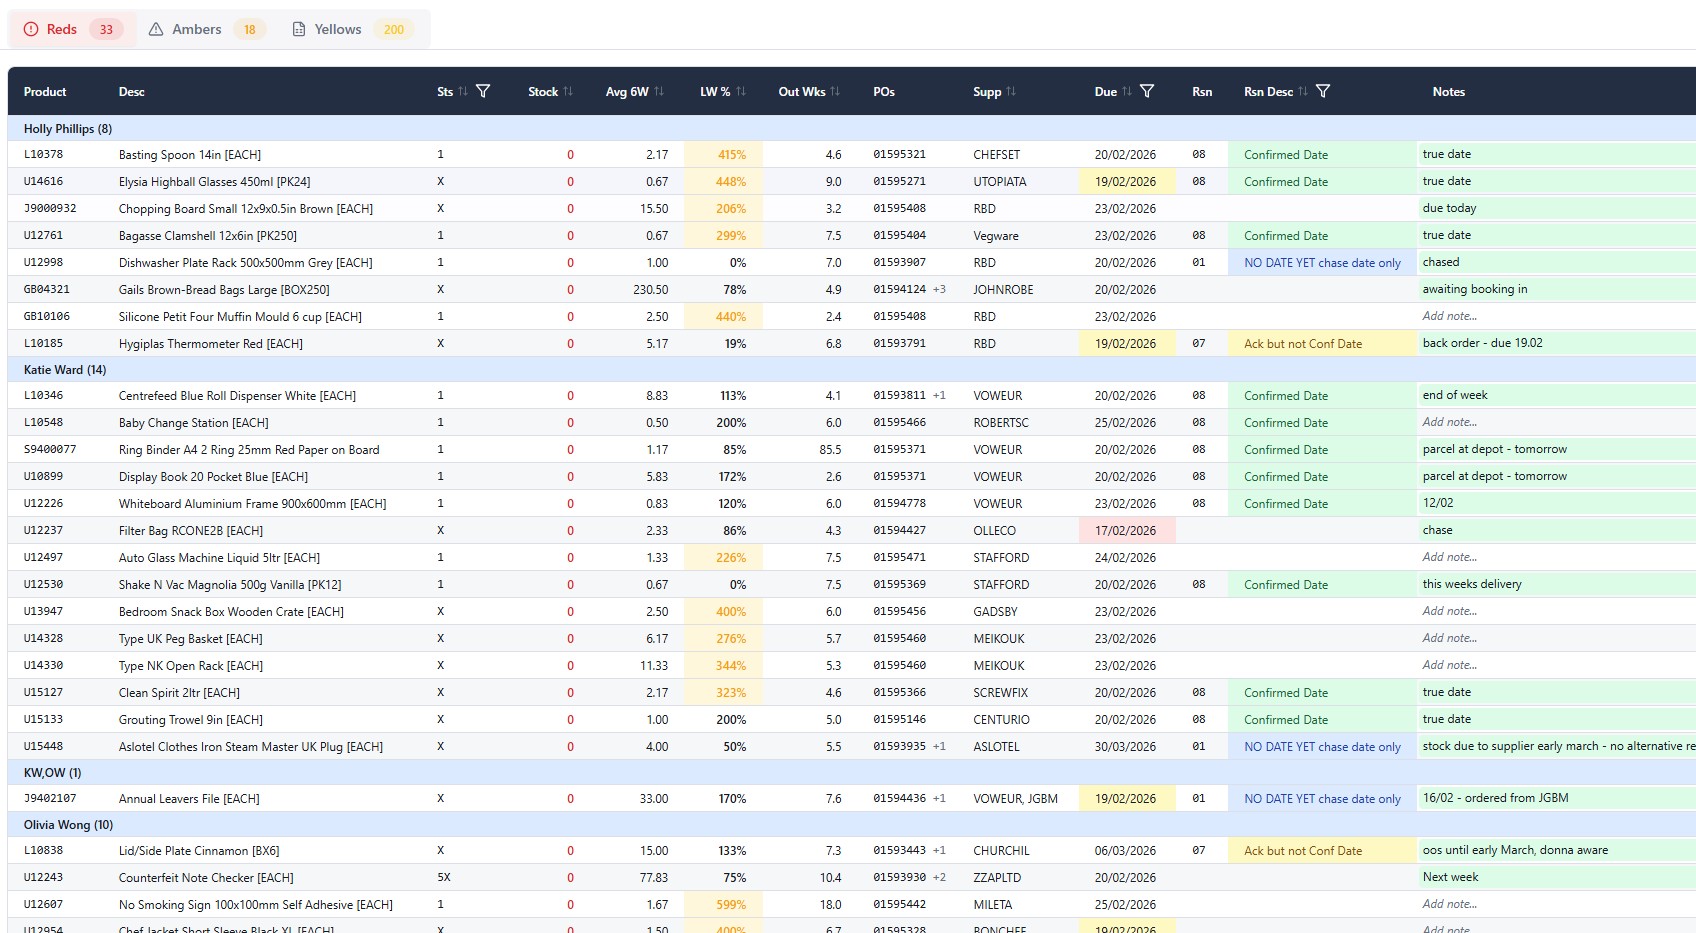Click product code L10378
This screenshot has width=1696, height=933.
(43, 155)
